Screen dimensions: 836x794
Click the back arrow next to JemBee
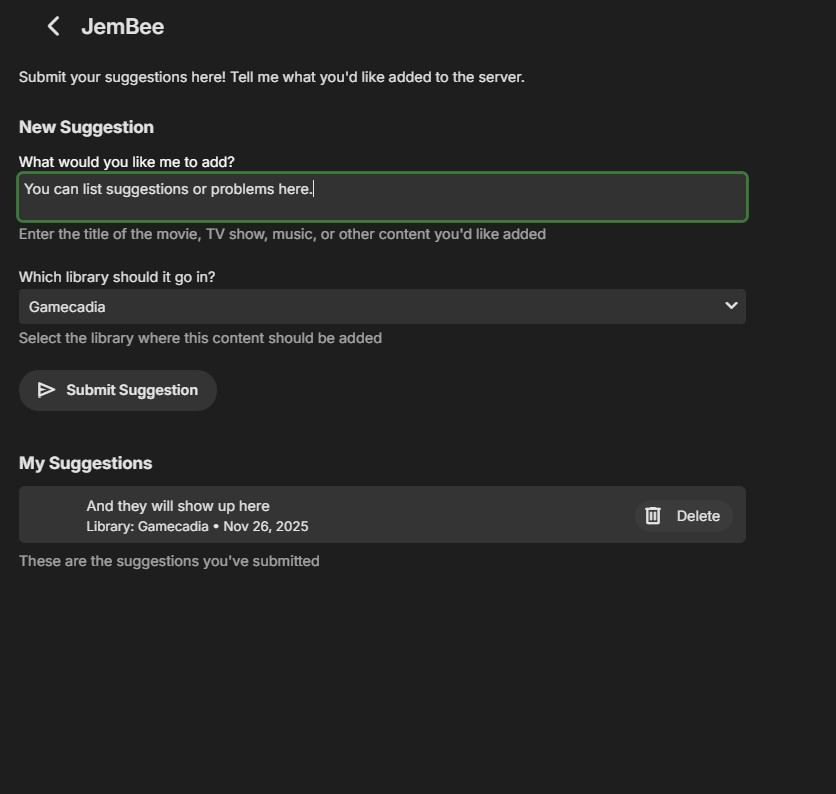coord(54,27)
